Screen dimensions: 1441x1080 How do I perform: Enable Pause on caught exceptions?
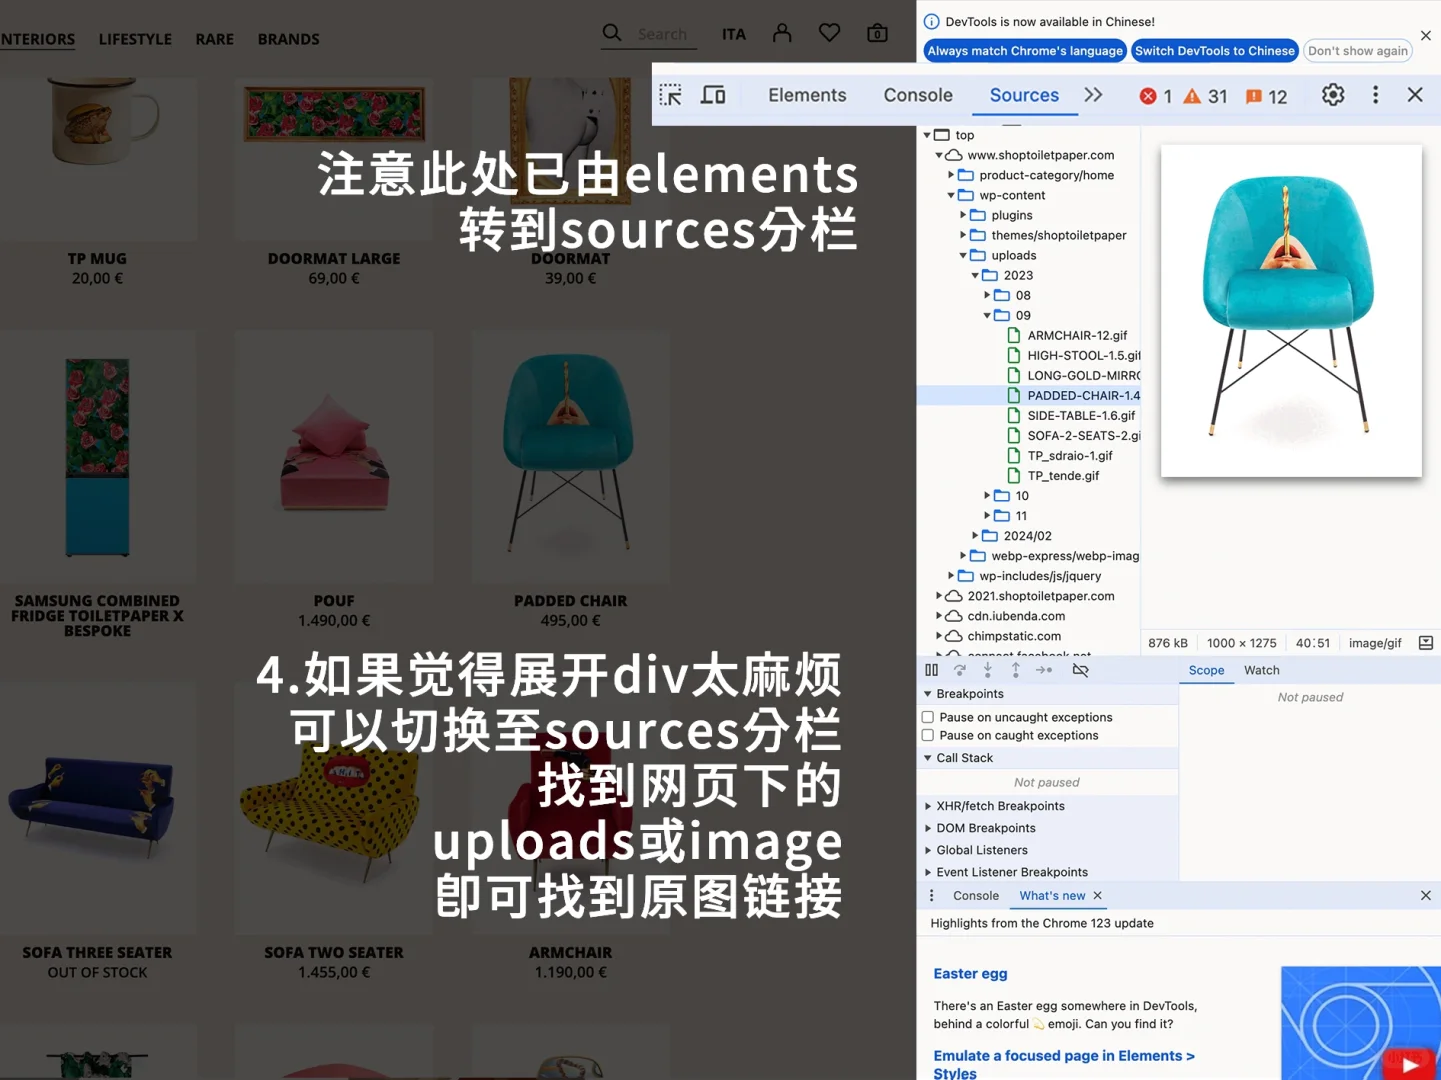click(928, 735)
